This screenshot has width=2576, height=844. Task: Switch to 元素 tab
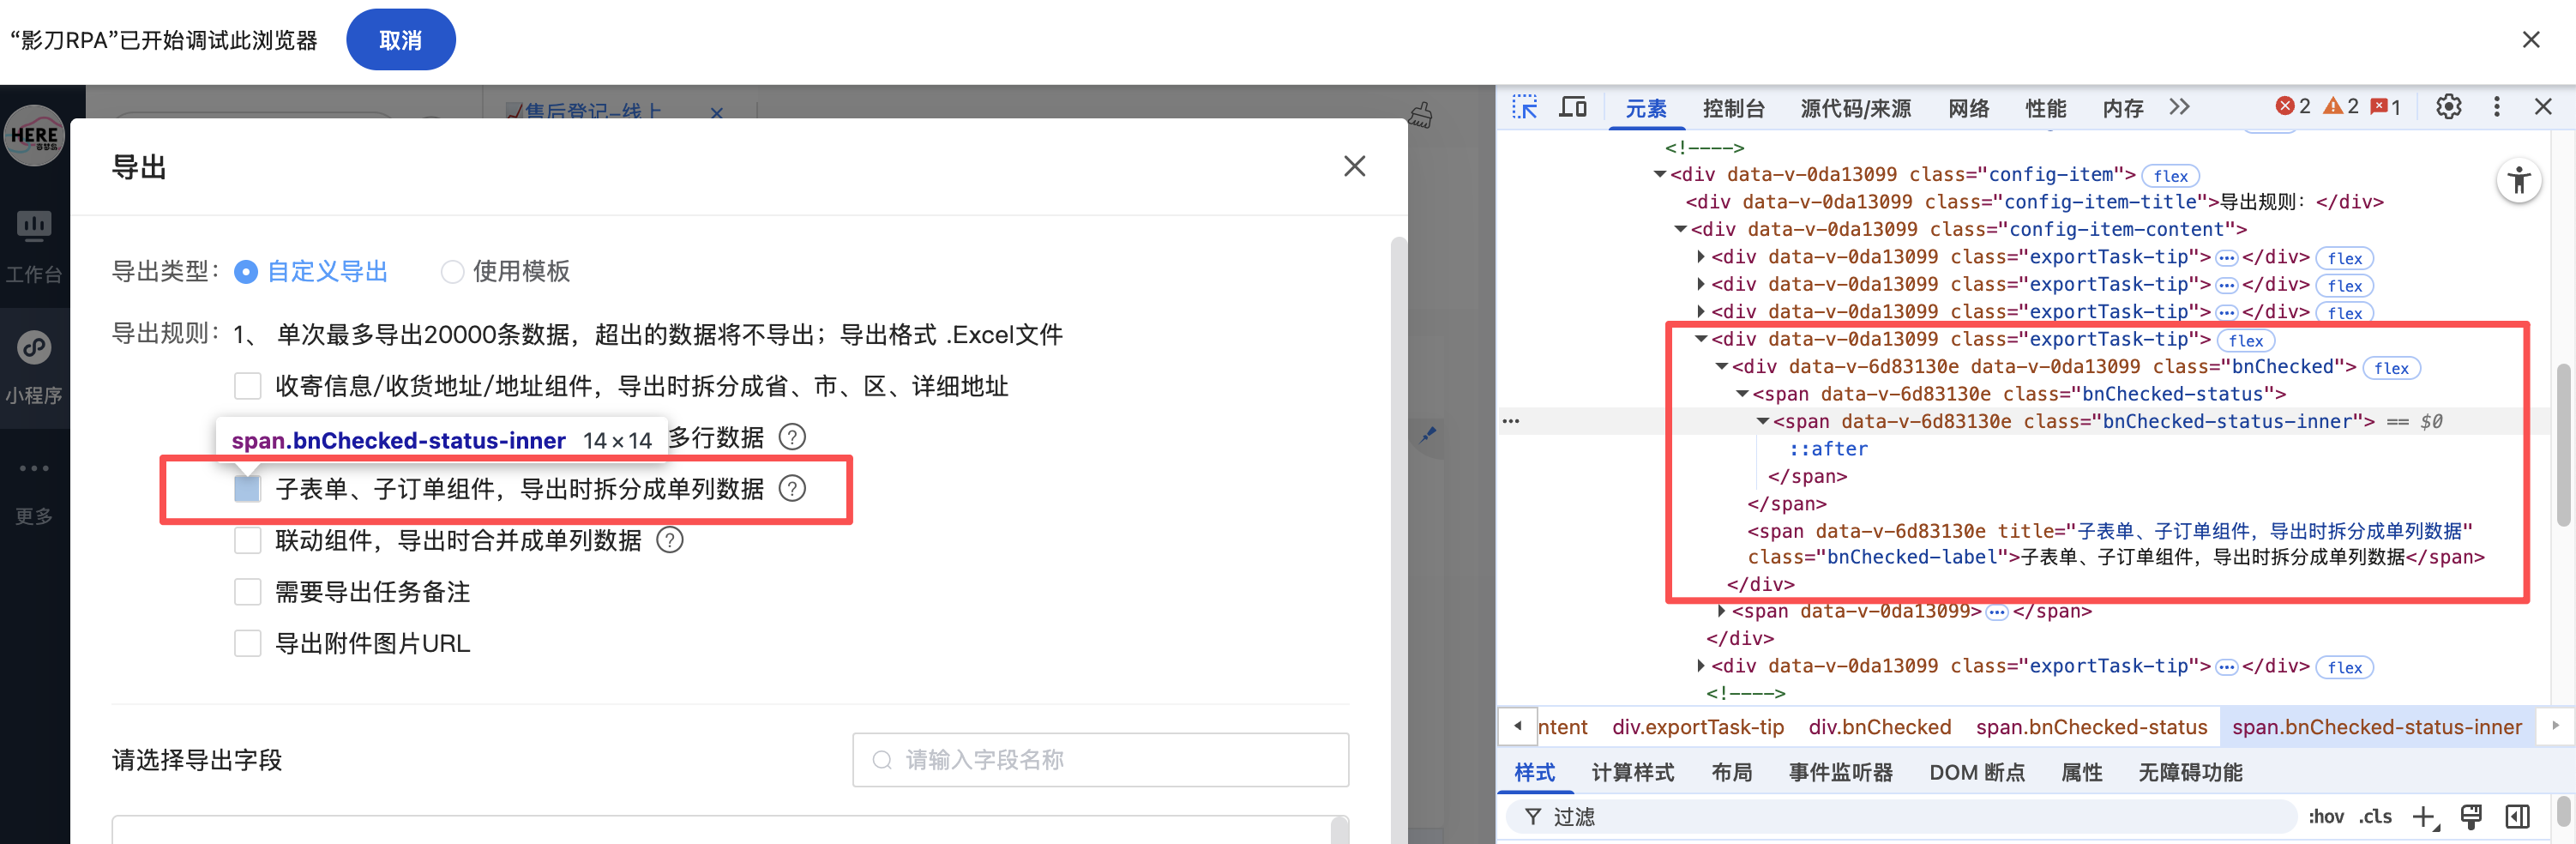[x=1645, y=108]
